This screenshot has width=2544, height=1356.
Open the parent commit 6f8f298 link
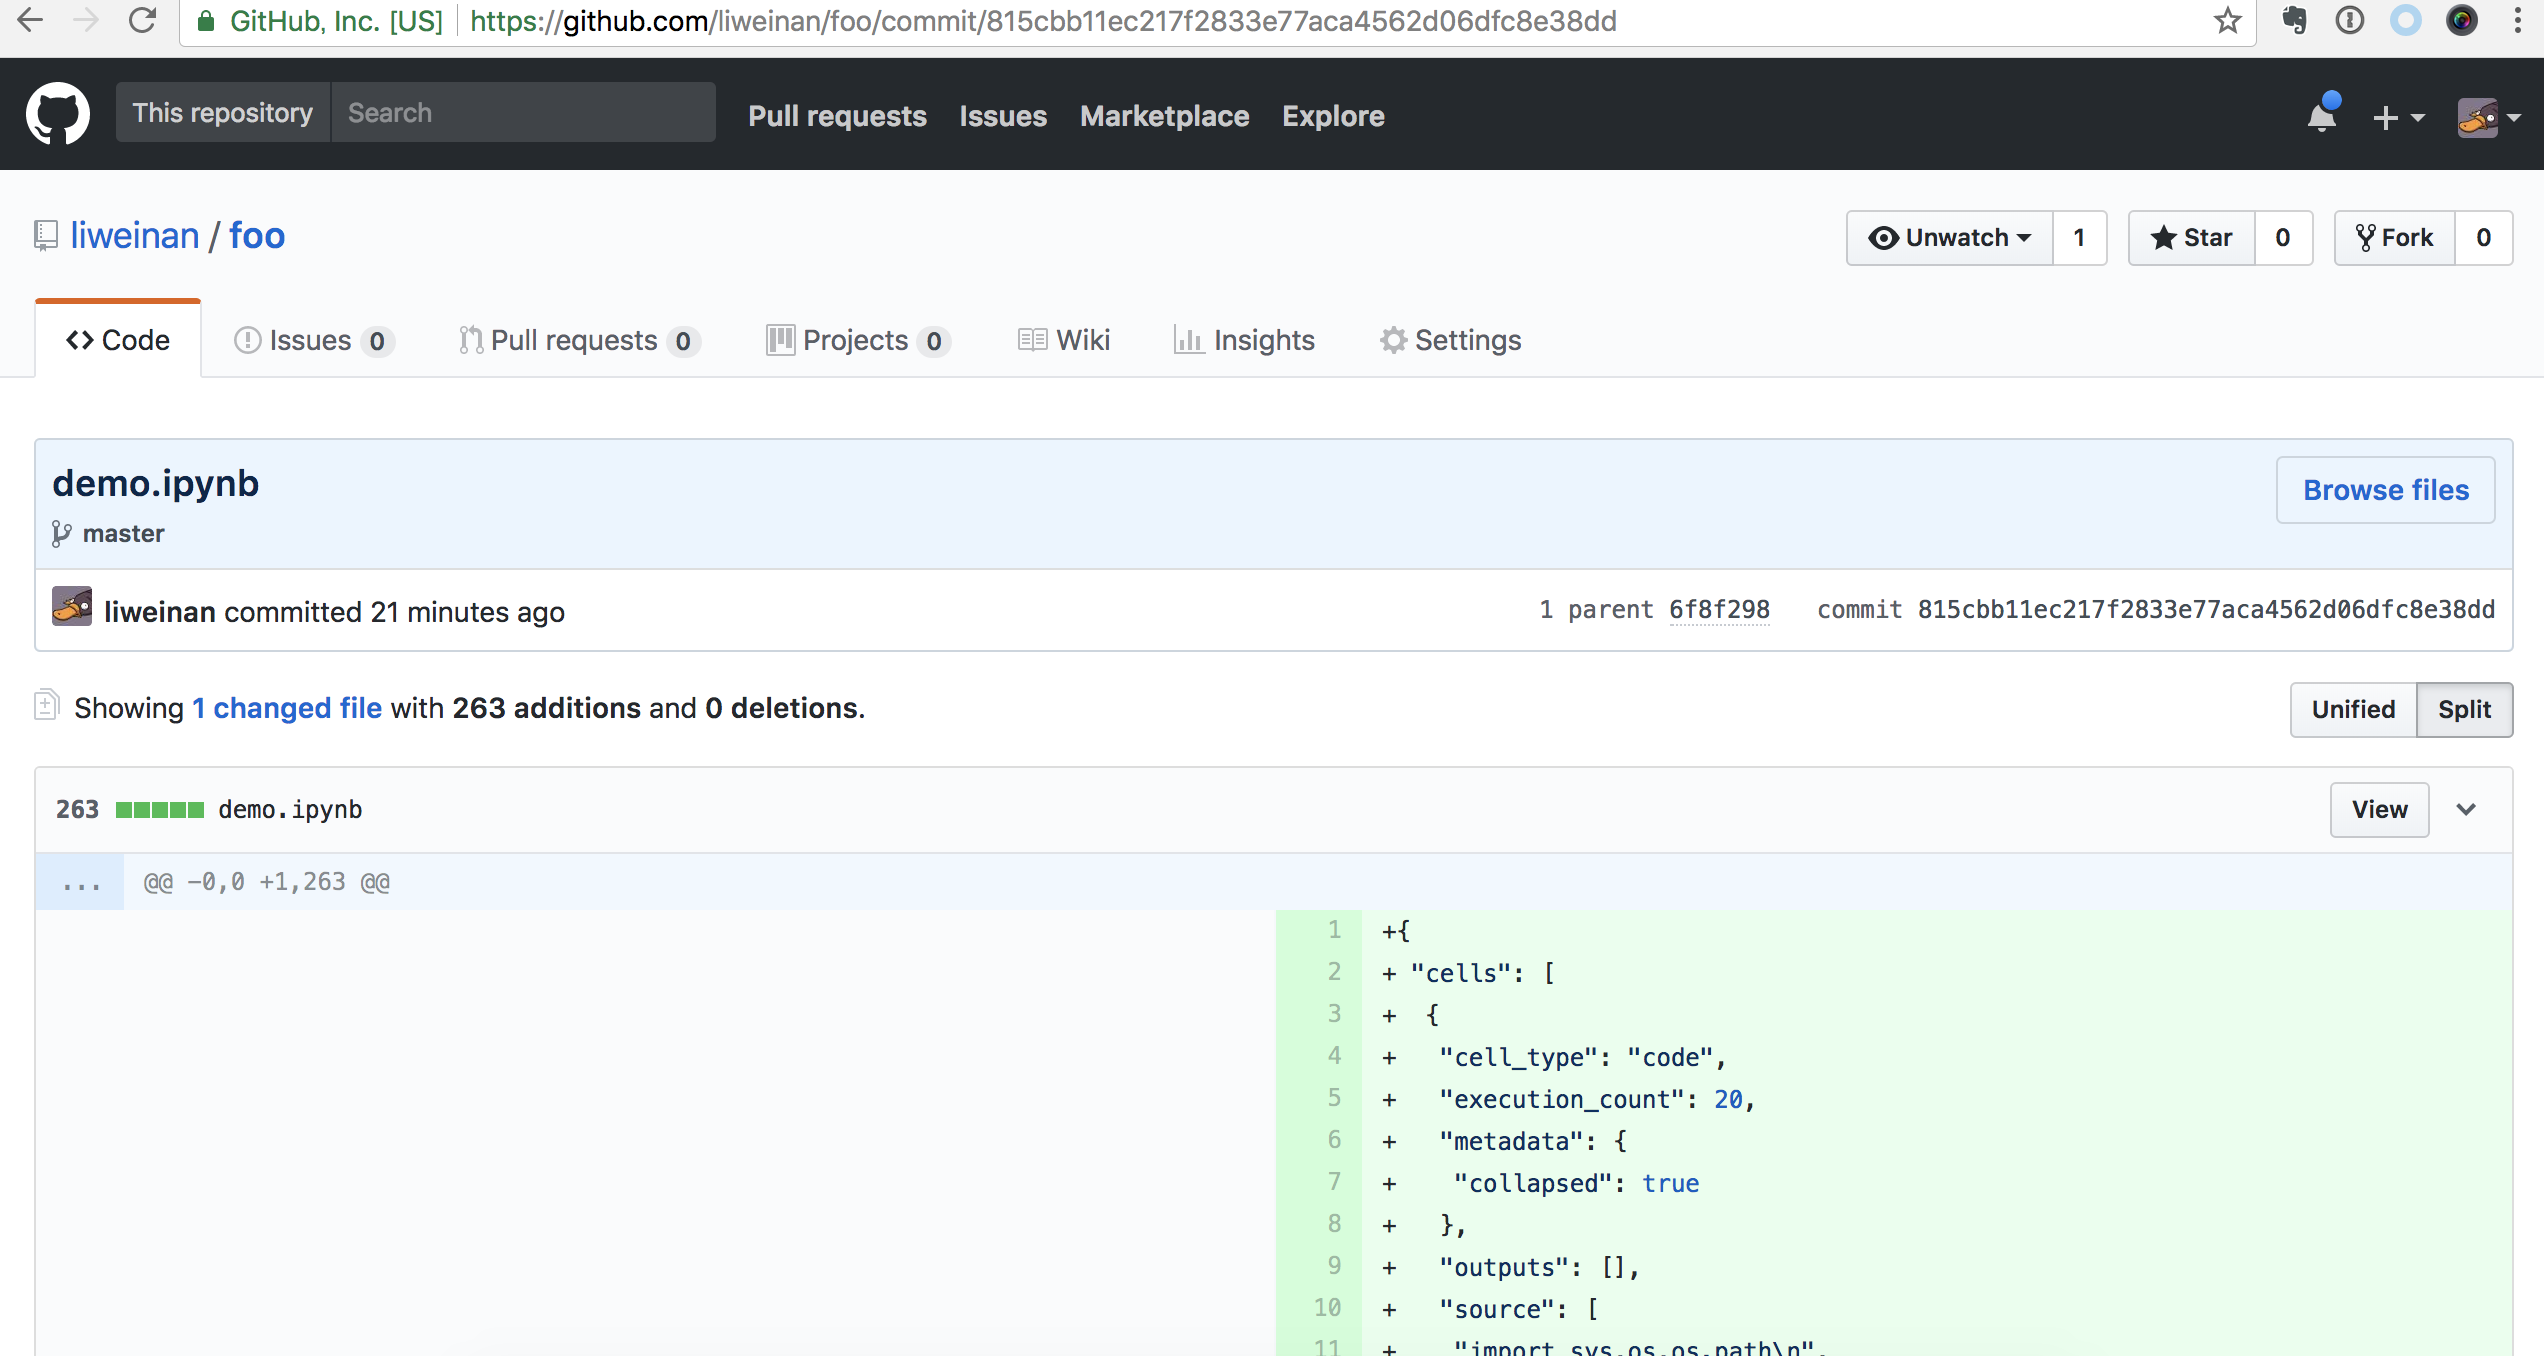1719,610
